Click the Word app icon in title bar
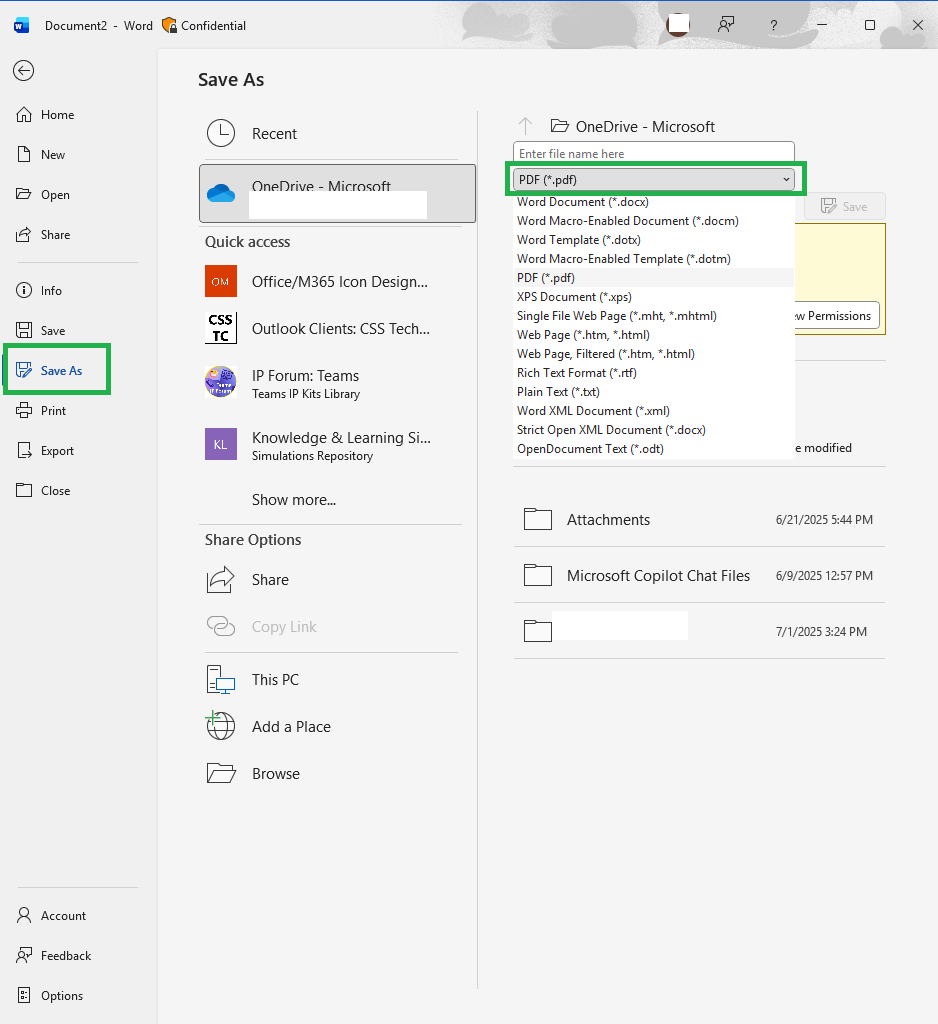The image size is (938, 1024). pos(22,25)
